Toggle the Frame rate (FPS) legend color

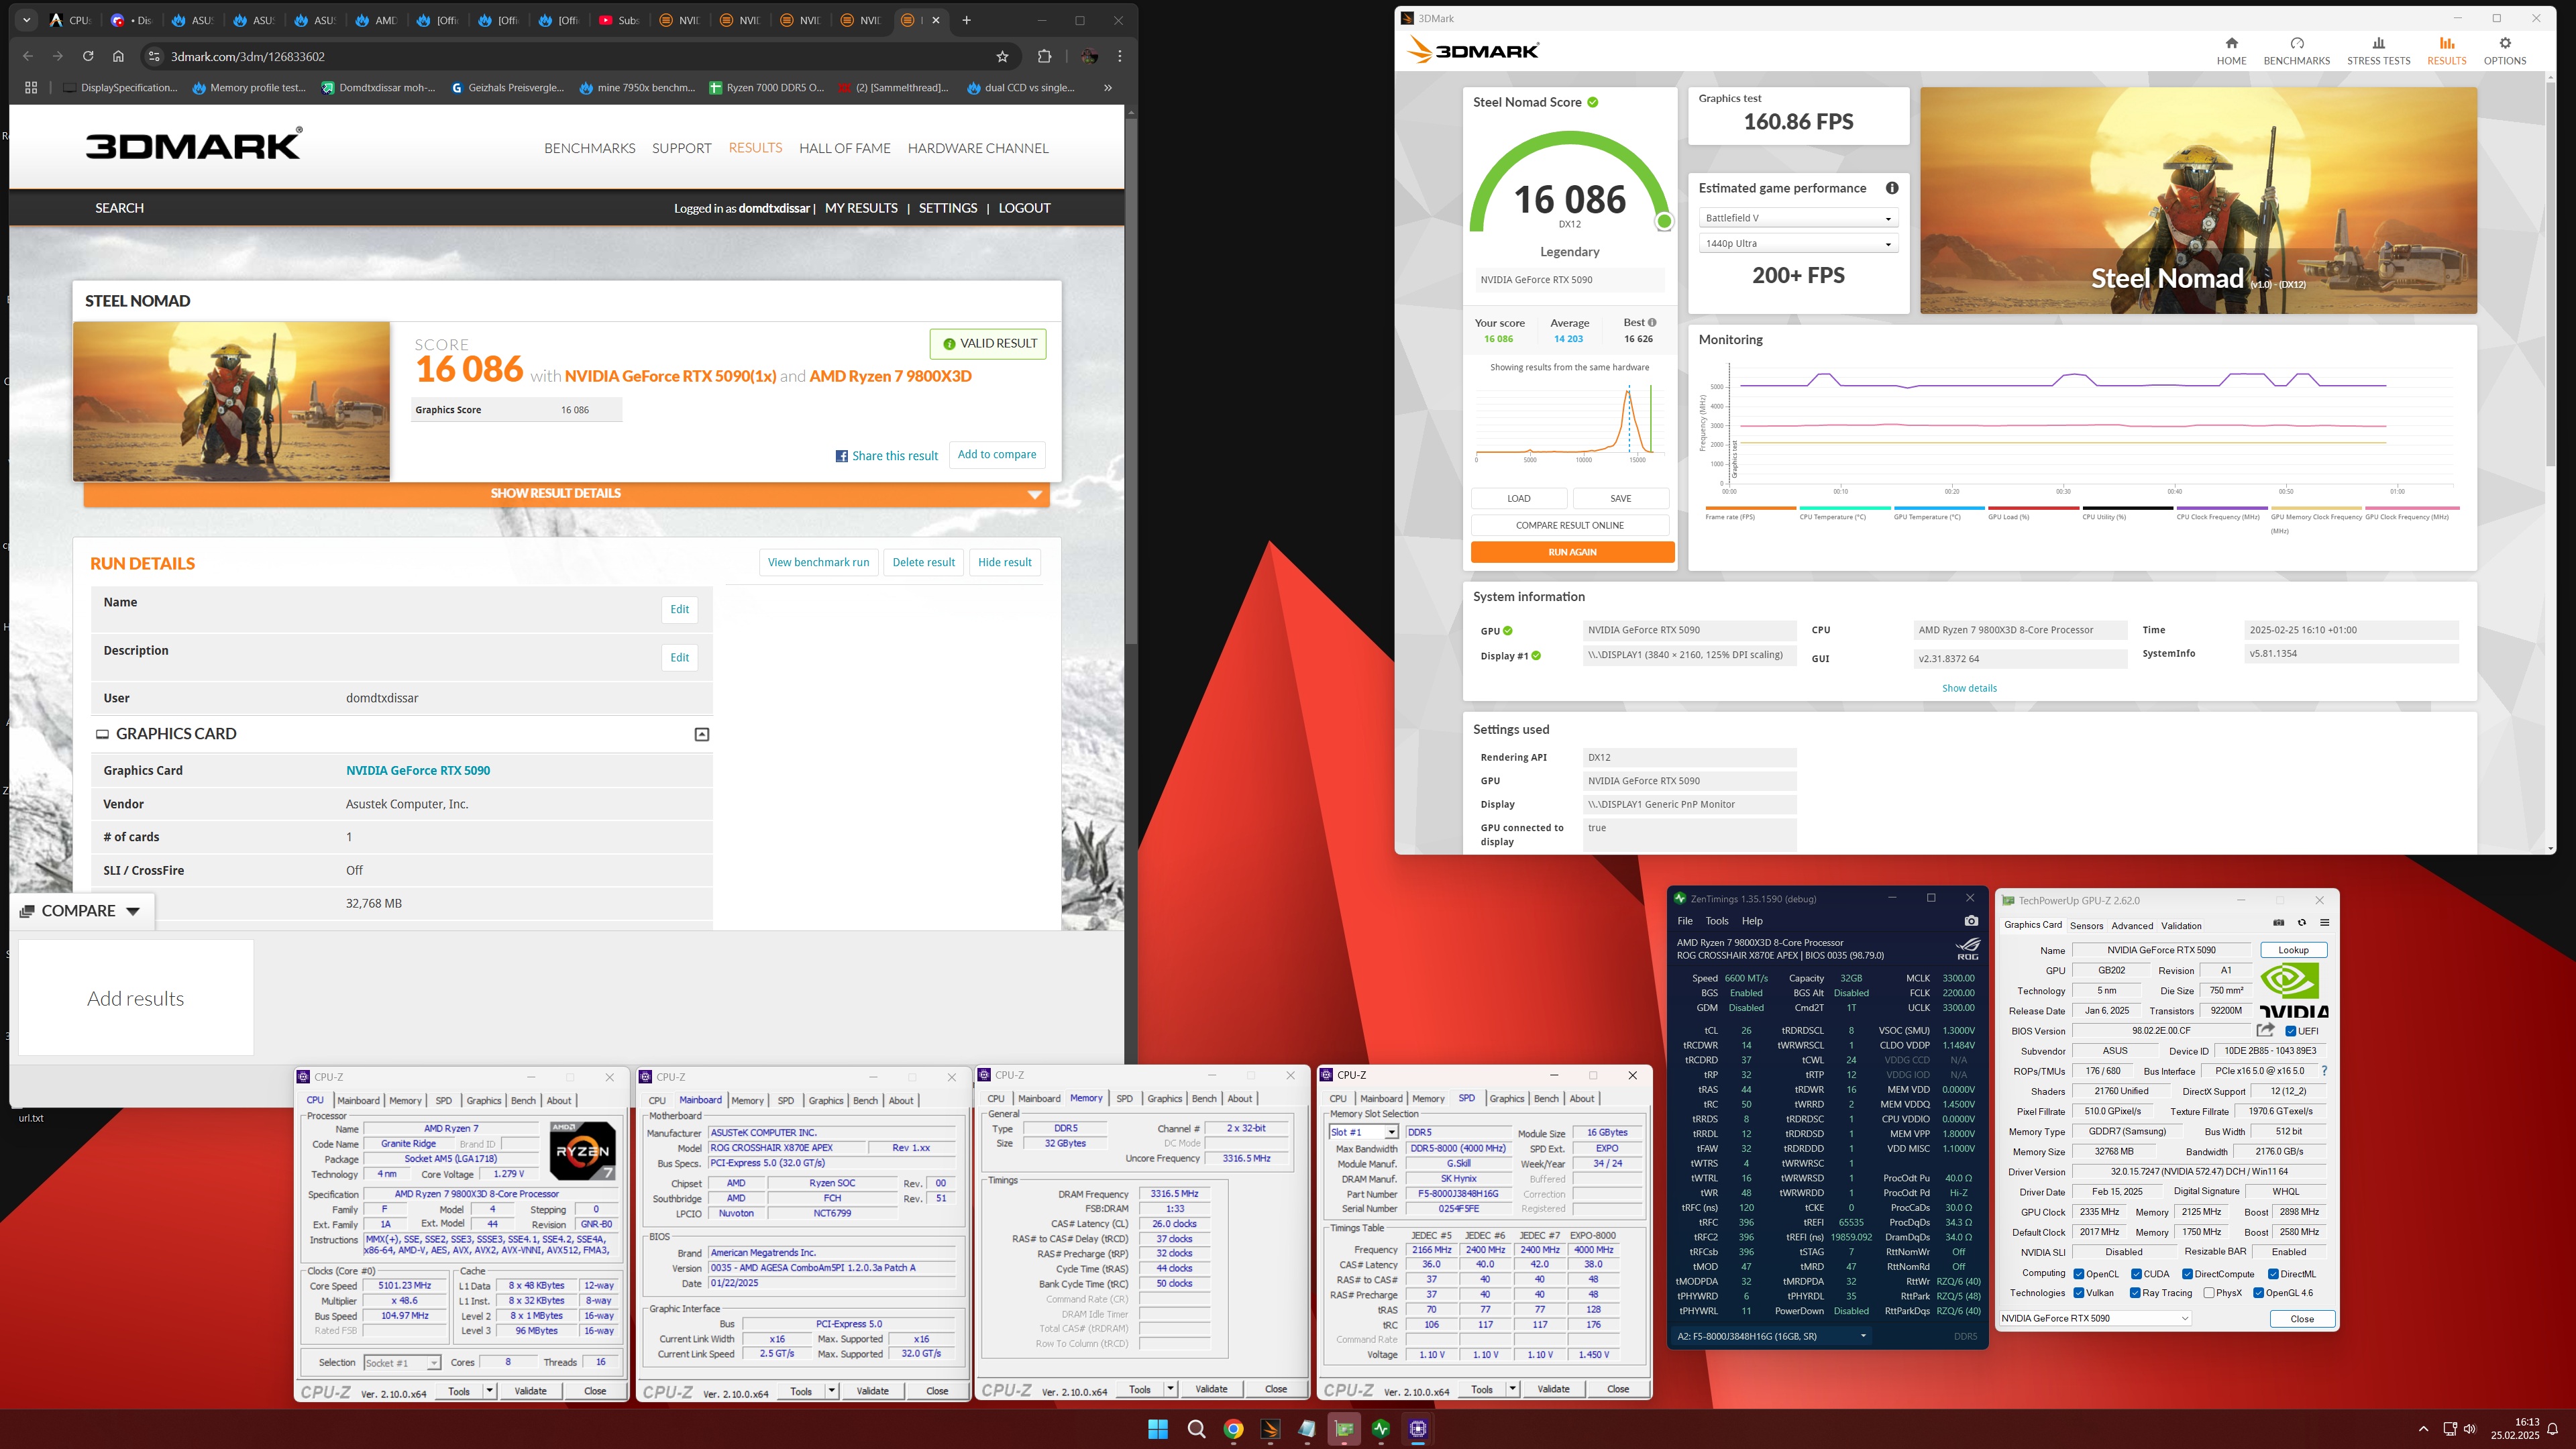tap(1750, 508)
